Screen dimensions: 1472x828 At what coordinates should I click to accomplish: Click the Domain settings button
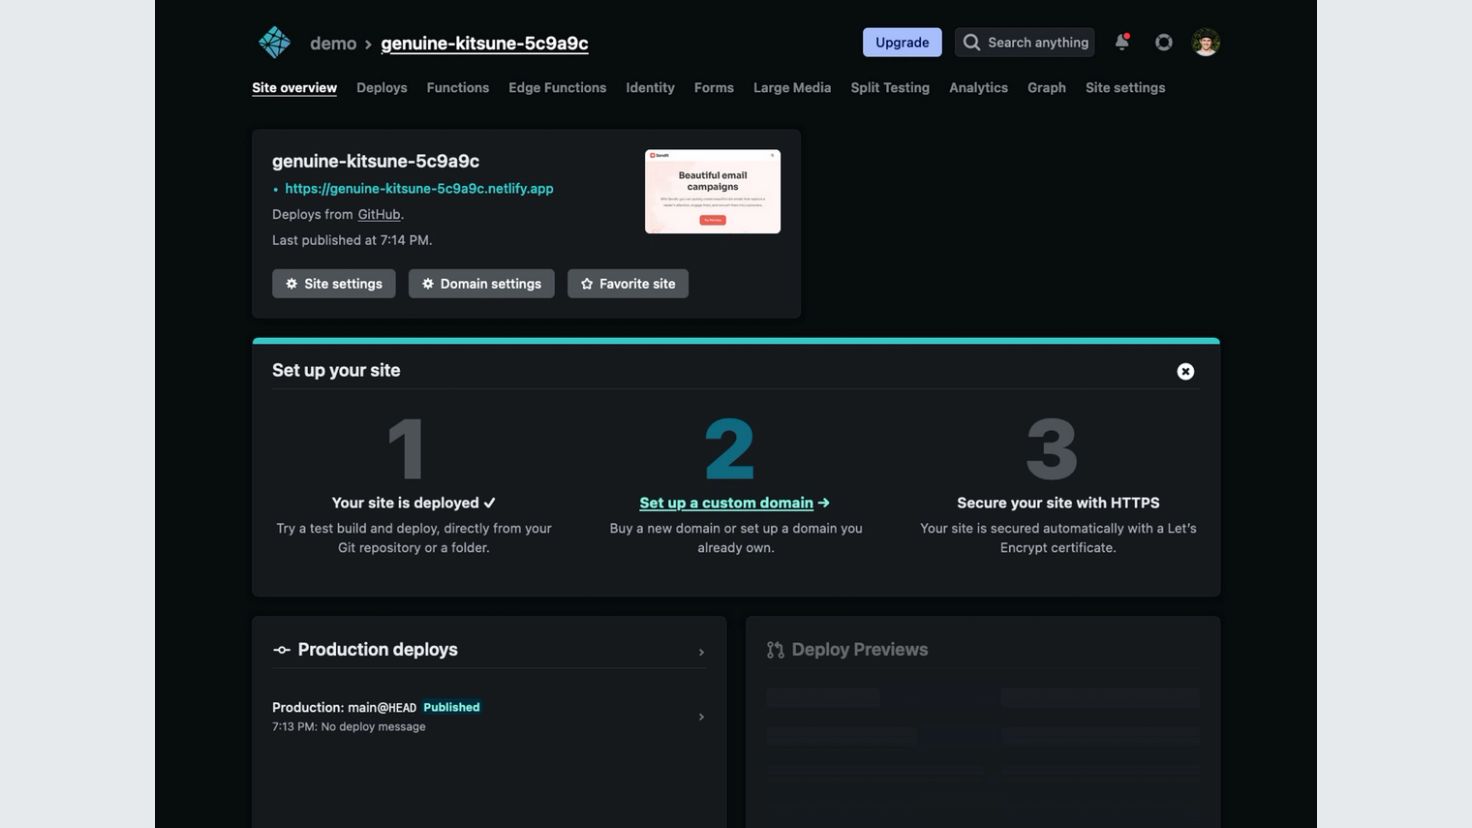(481, 284)
